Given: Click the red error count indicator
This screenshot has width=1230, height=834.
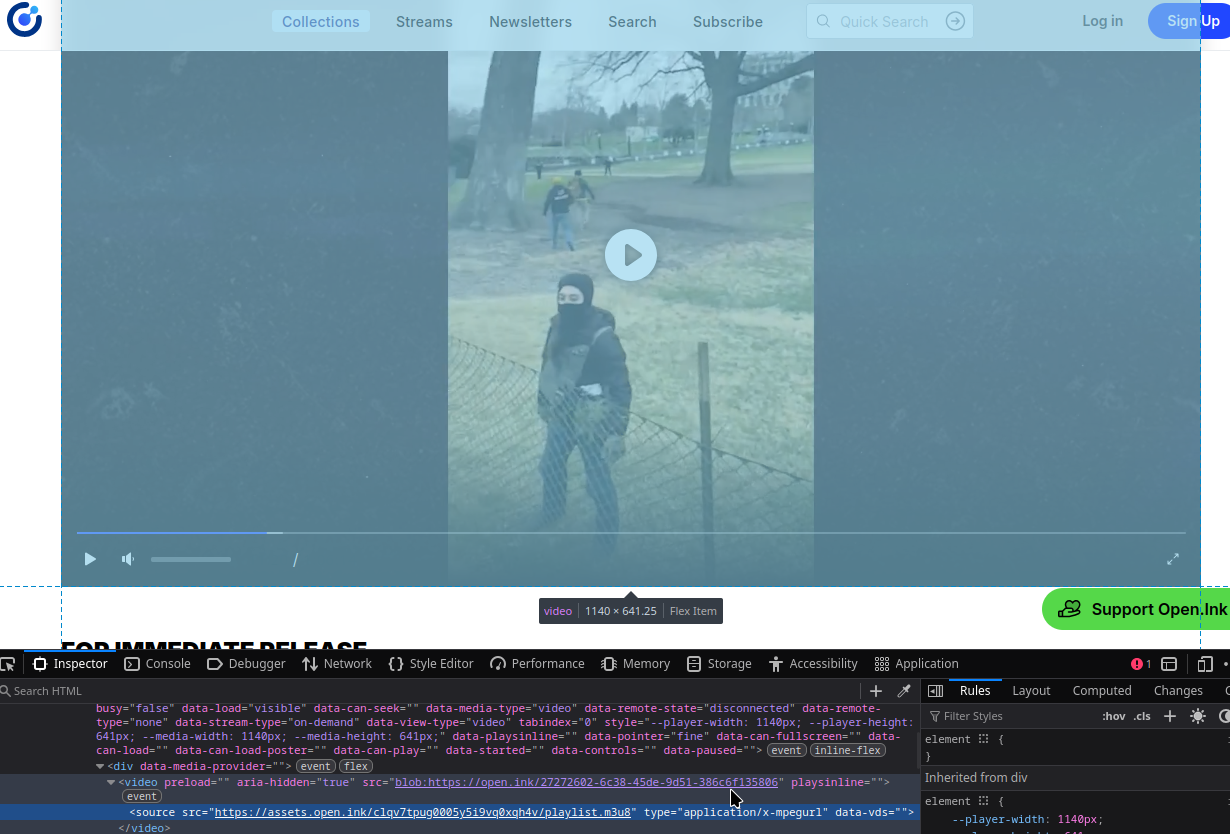Looking at the screenshot, I should pyautogui.click(x=1141, y=664).
